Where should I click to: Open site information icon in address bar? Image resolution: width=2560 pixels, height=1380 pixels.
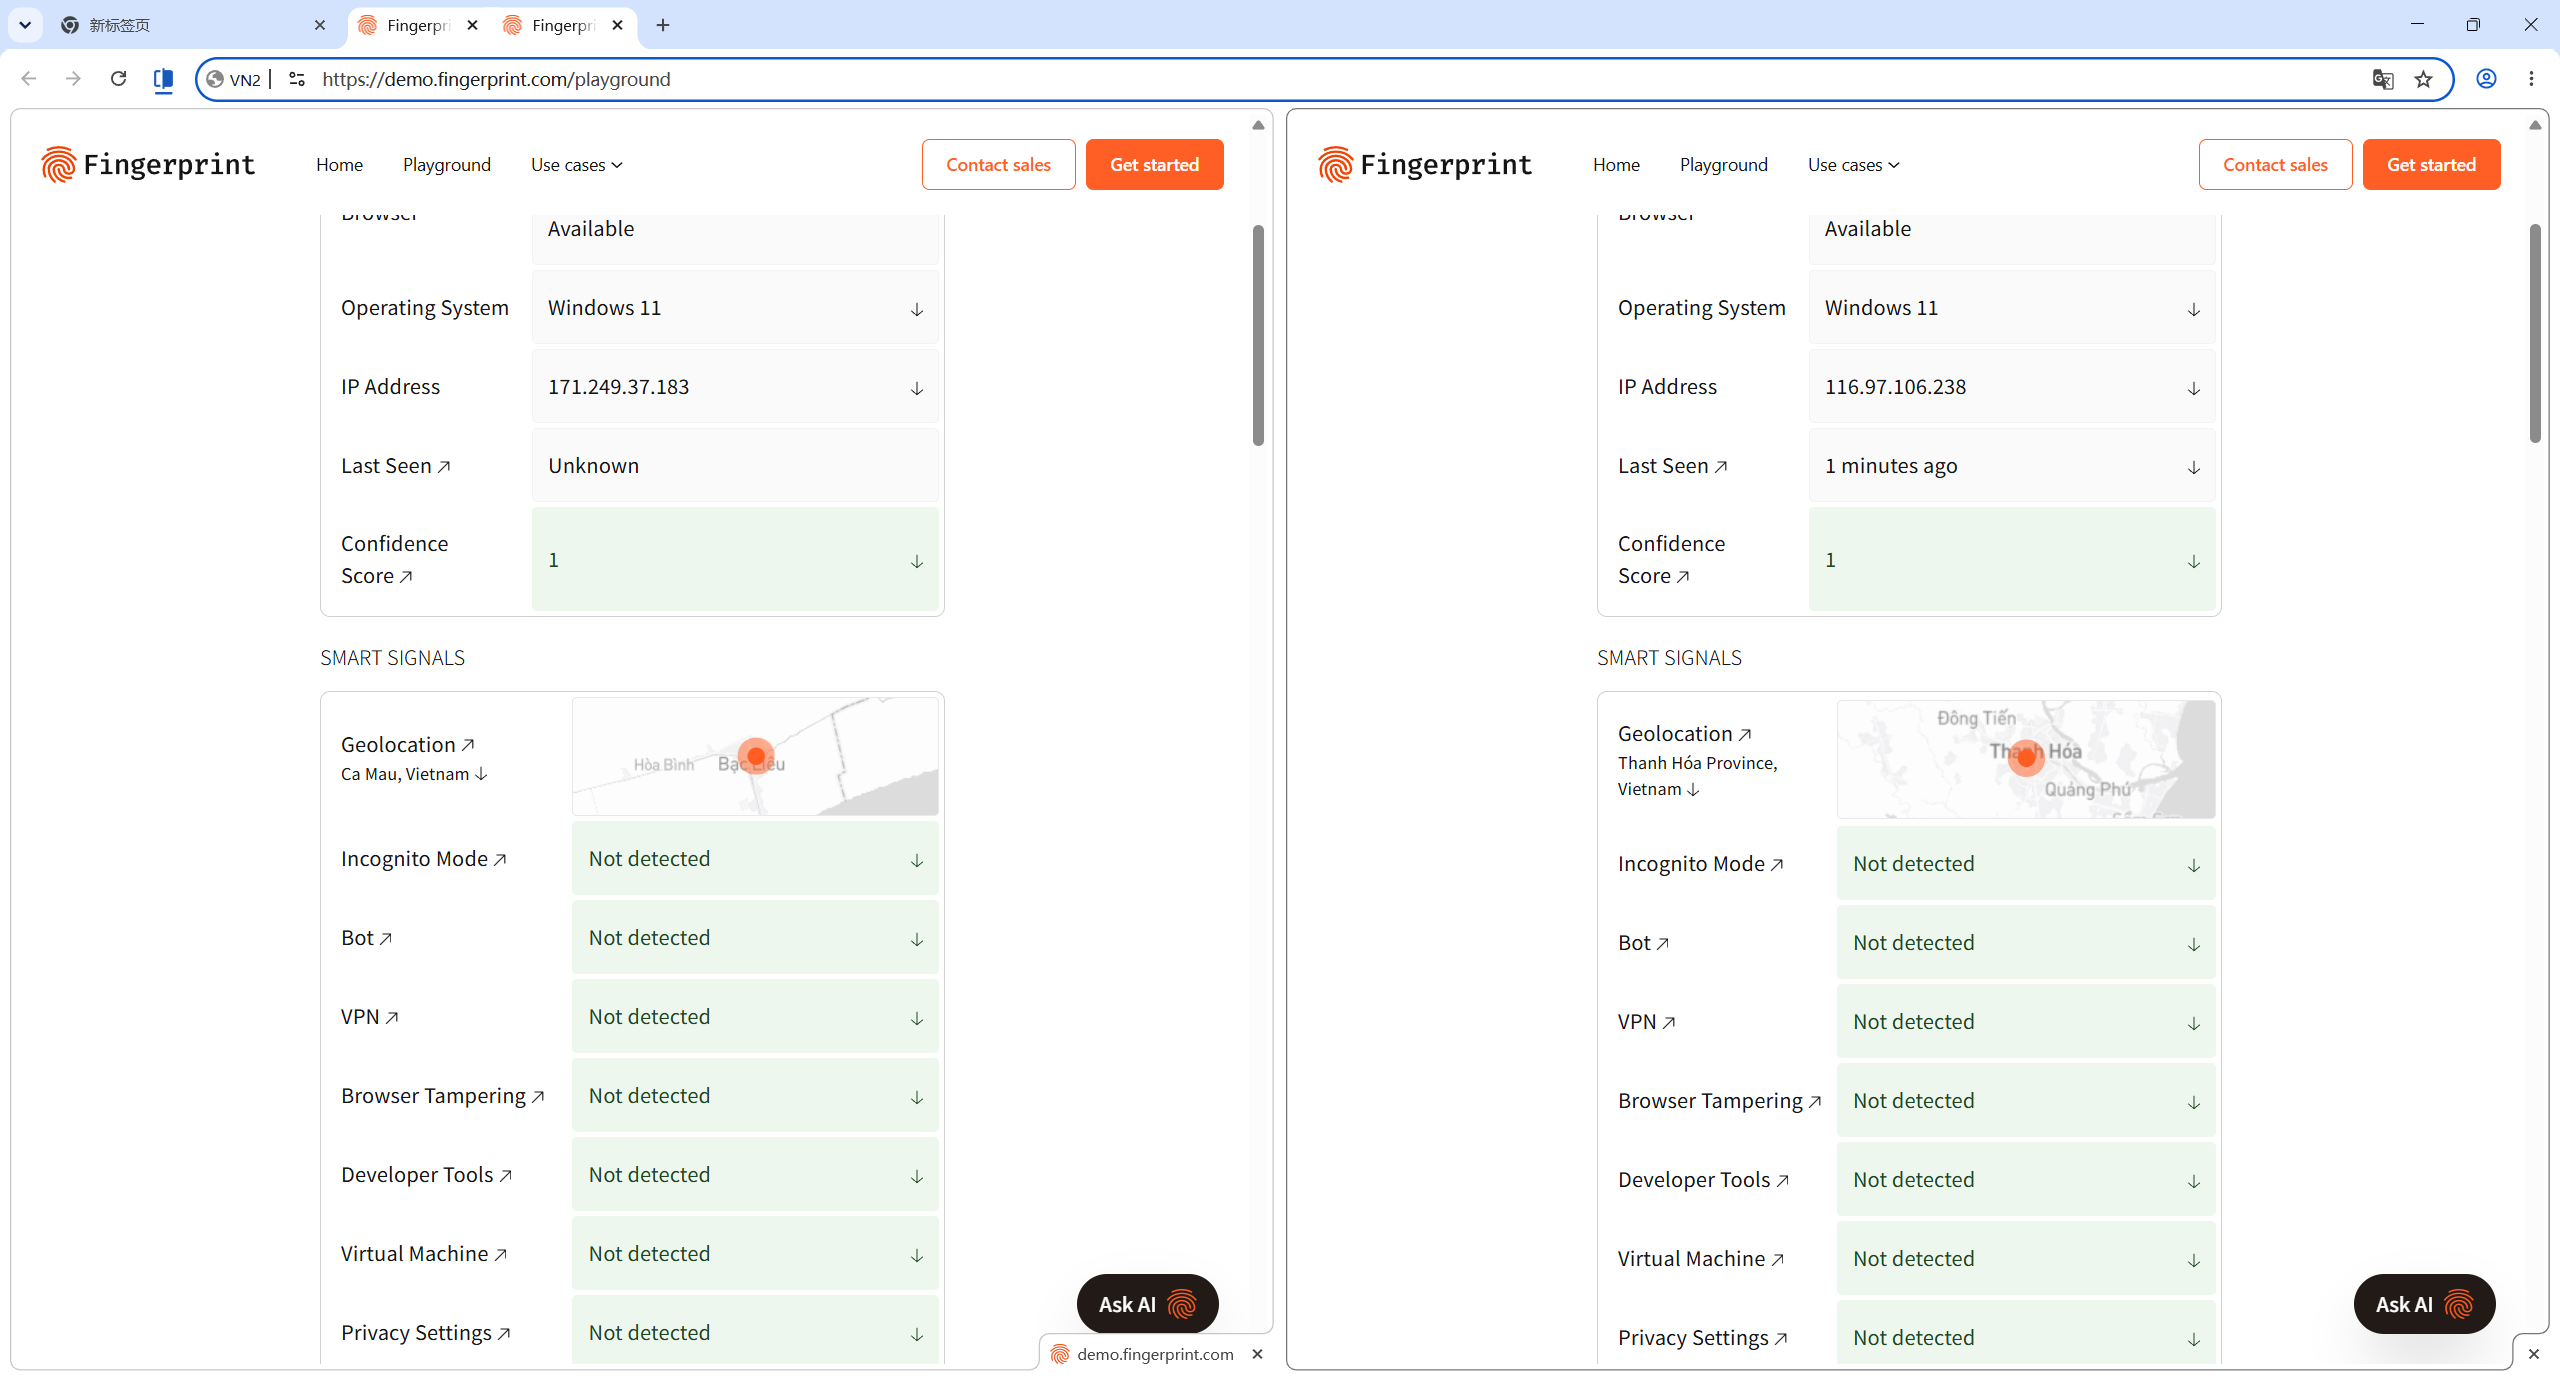tap(297, 79)
